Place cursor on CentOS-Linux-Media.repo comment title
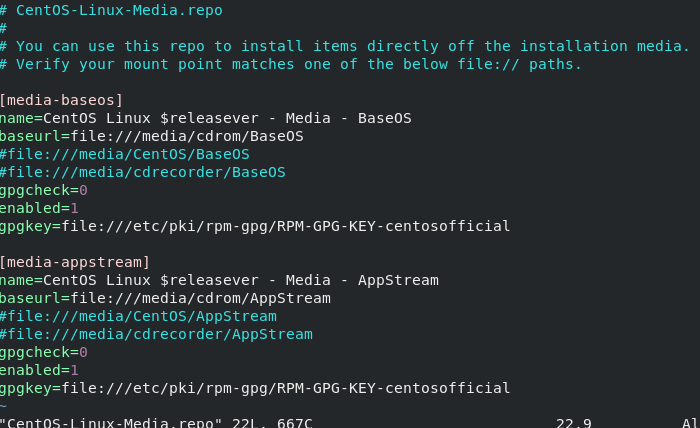 pyautogui.click(x=111, y=10)
